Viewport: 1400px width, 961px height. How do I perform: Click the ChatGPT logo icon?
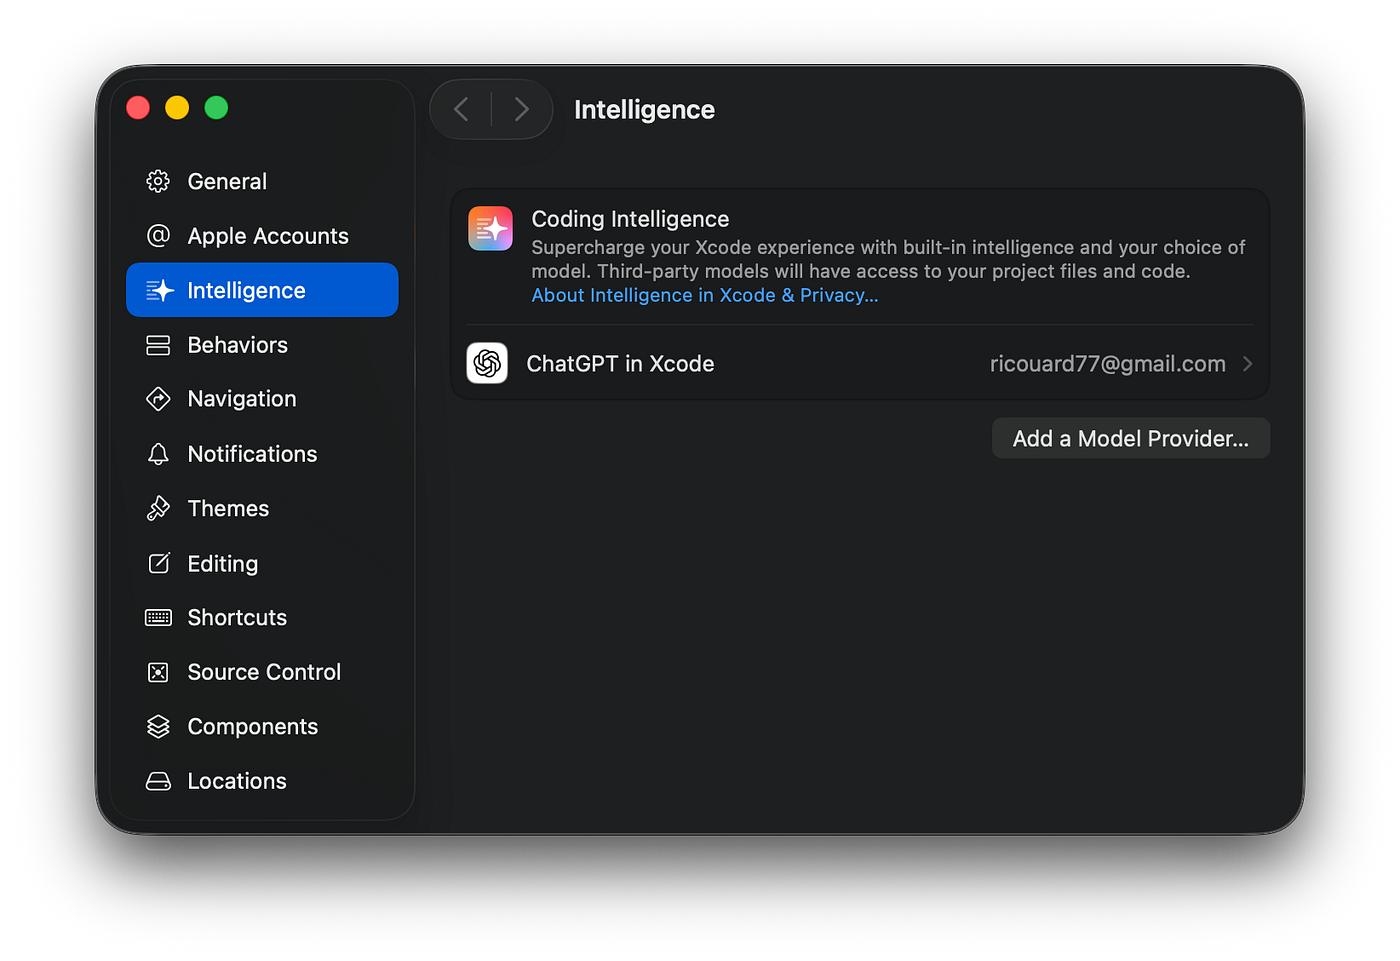click(x=487, y=363)
